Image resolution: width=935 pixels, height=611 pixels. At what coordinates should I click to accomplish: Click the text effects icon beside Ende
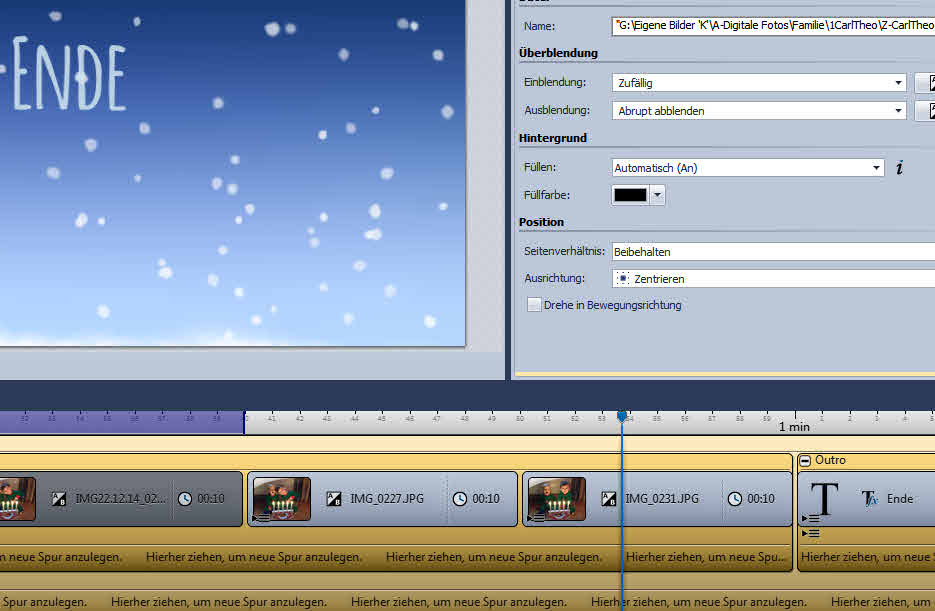click(x=869, y=498)
